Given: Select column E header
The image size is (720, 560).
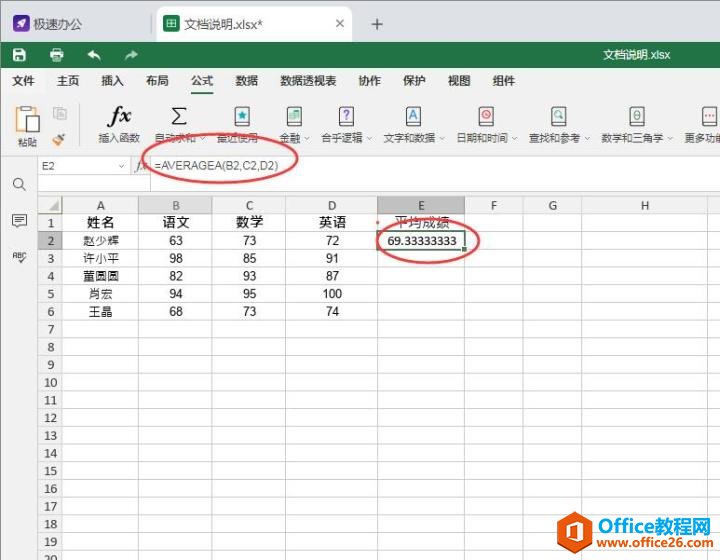Looking at the screenshot, I should 421,205.
